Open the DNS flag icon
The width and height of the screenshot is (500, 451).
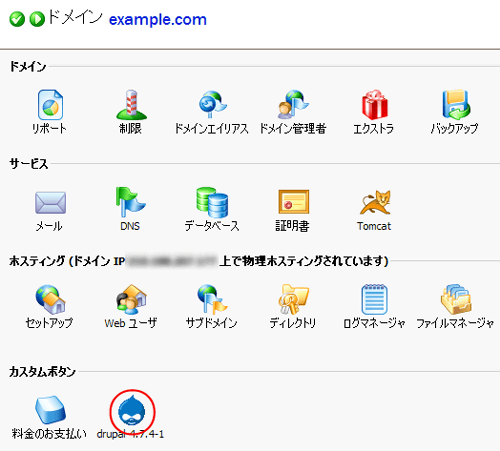pos(130,202)
